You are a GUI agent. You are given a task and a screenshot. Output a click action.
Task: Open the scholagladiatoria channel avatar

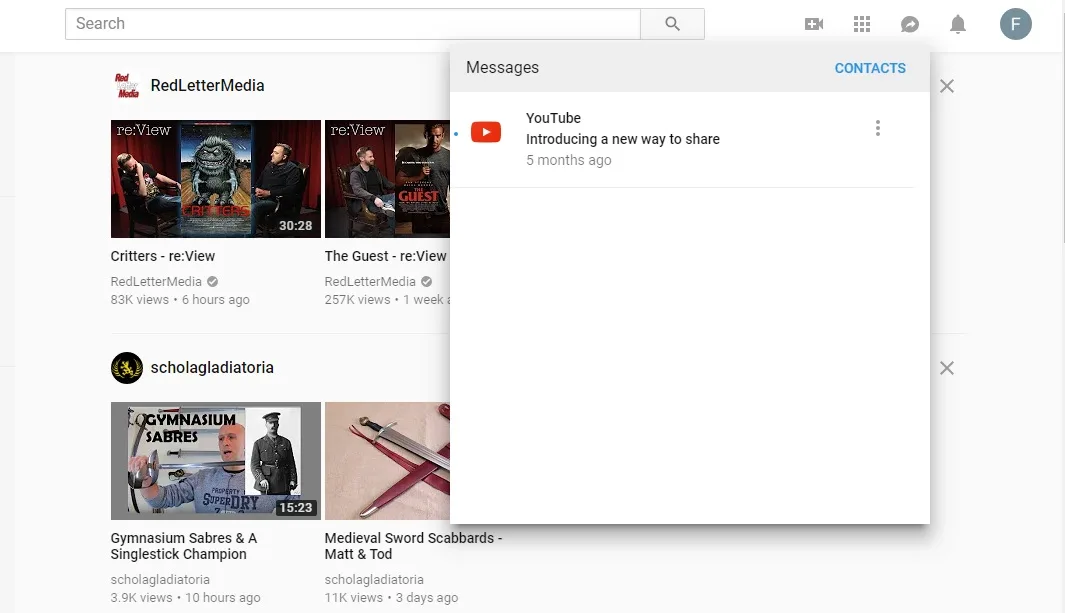(127, 368)
